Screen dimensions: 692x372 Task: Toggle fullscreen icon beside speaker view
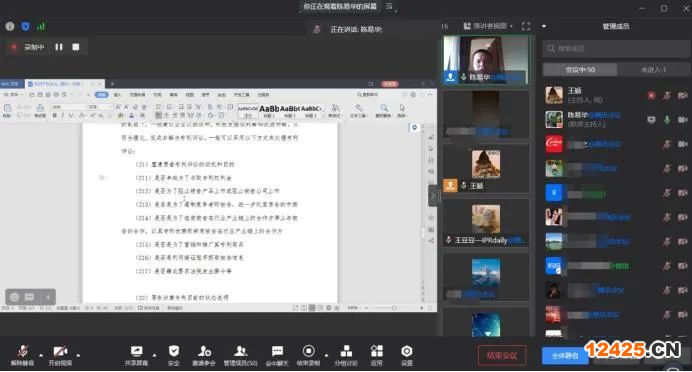click(x=526, y=26)
